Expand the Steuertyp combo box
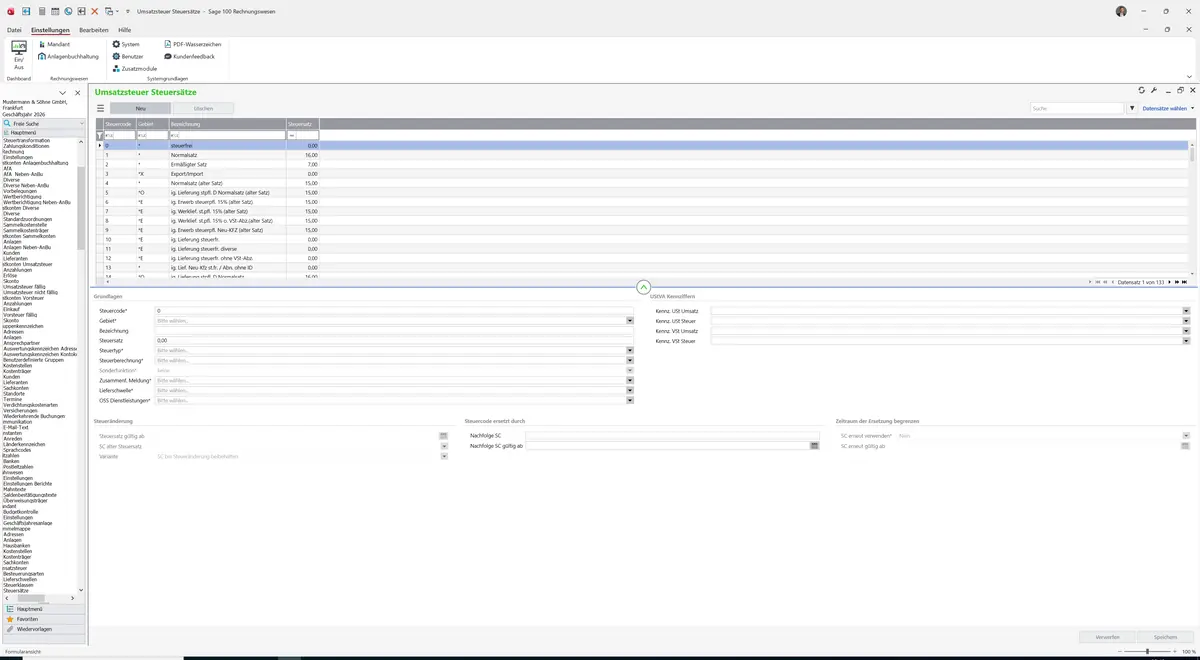 click(630, 351)
